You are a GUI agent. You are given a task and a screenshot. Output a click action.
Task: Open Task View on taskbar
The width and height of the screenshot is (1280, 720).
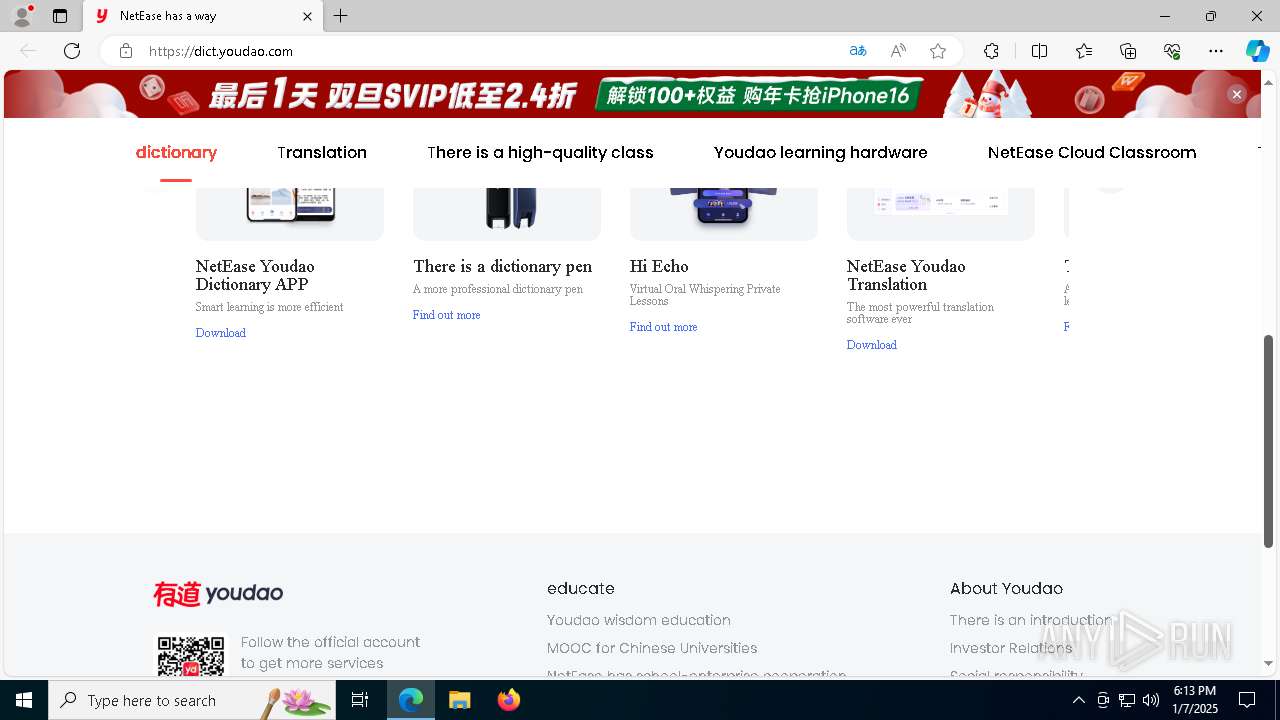point(360,700)
